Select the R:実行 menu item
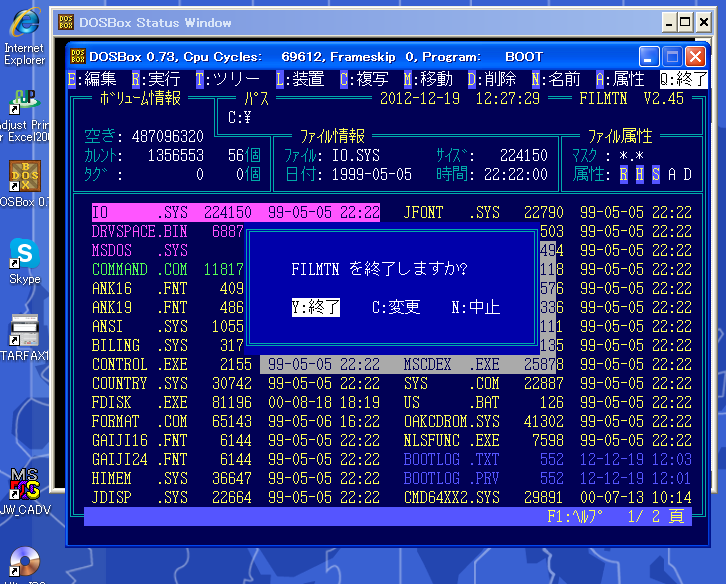The height and width of the screenshot is (584, 726). pos(156,79)
